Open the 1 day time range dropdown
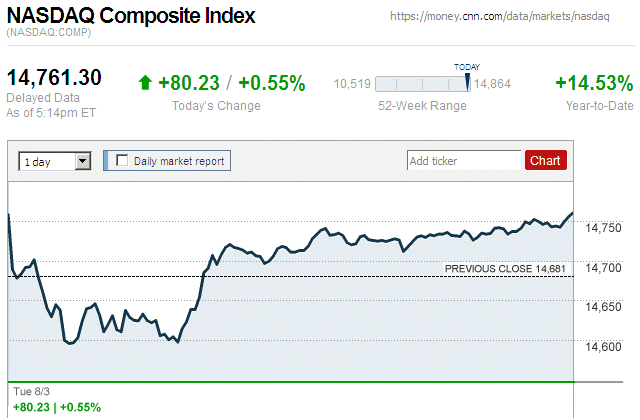 click(55, 160)
